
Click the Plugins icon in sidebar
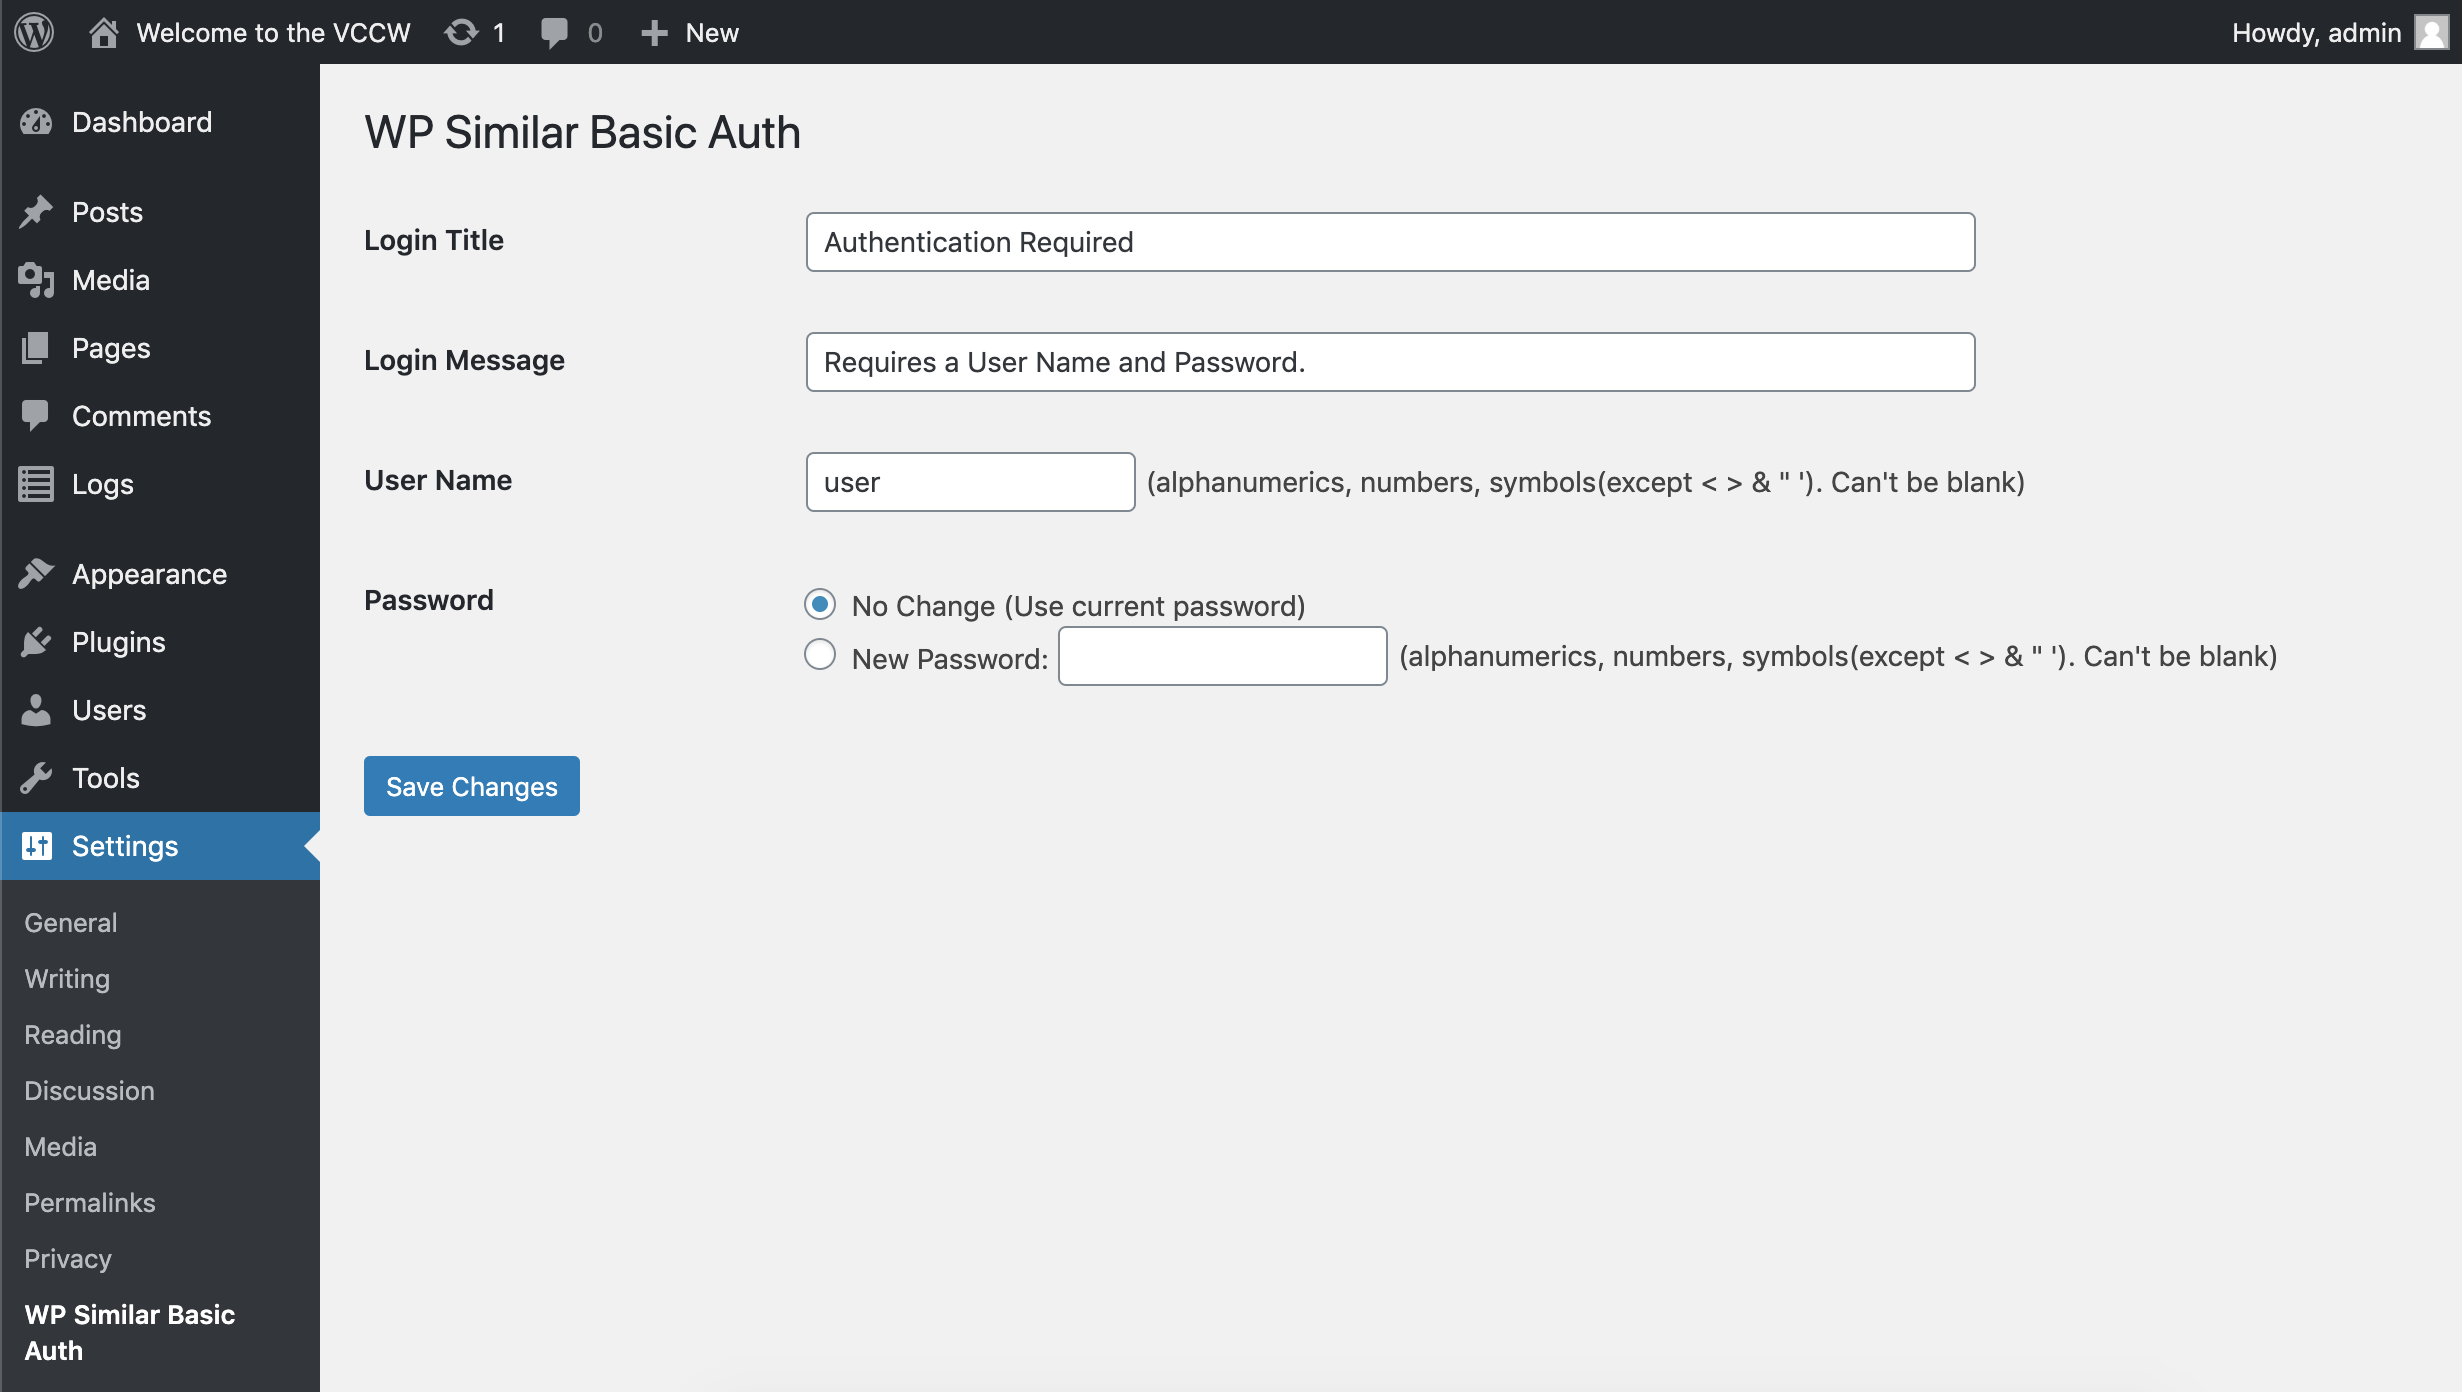tap(37, 641)
